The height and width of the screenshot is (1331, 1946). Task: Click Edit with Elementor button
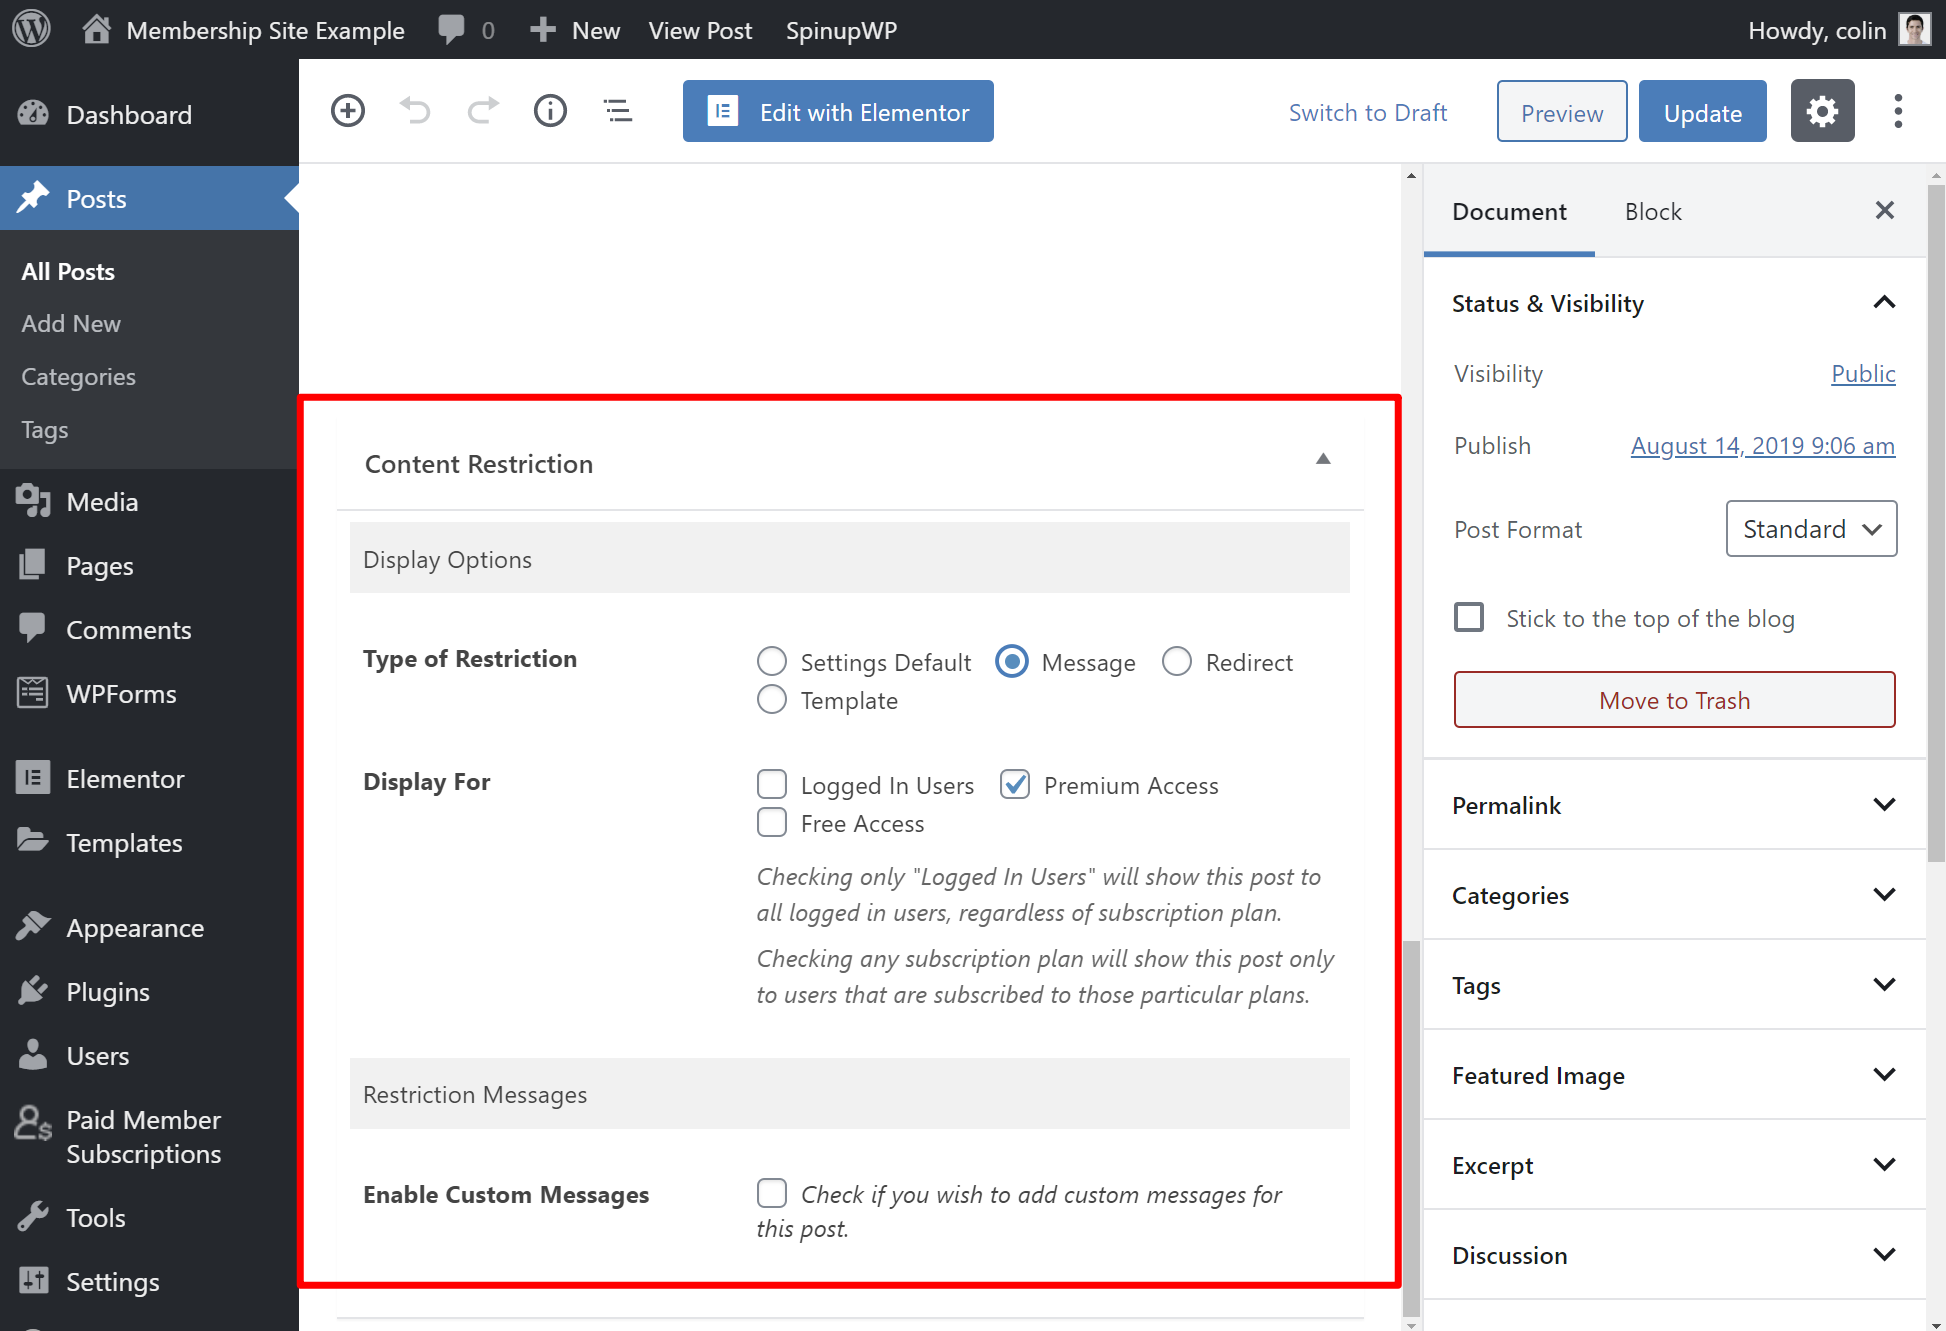click(838, 111)
